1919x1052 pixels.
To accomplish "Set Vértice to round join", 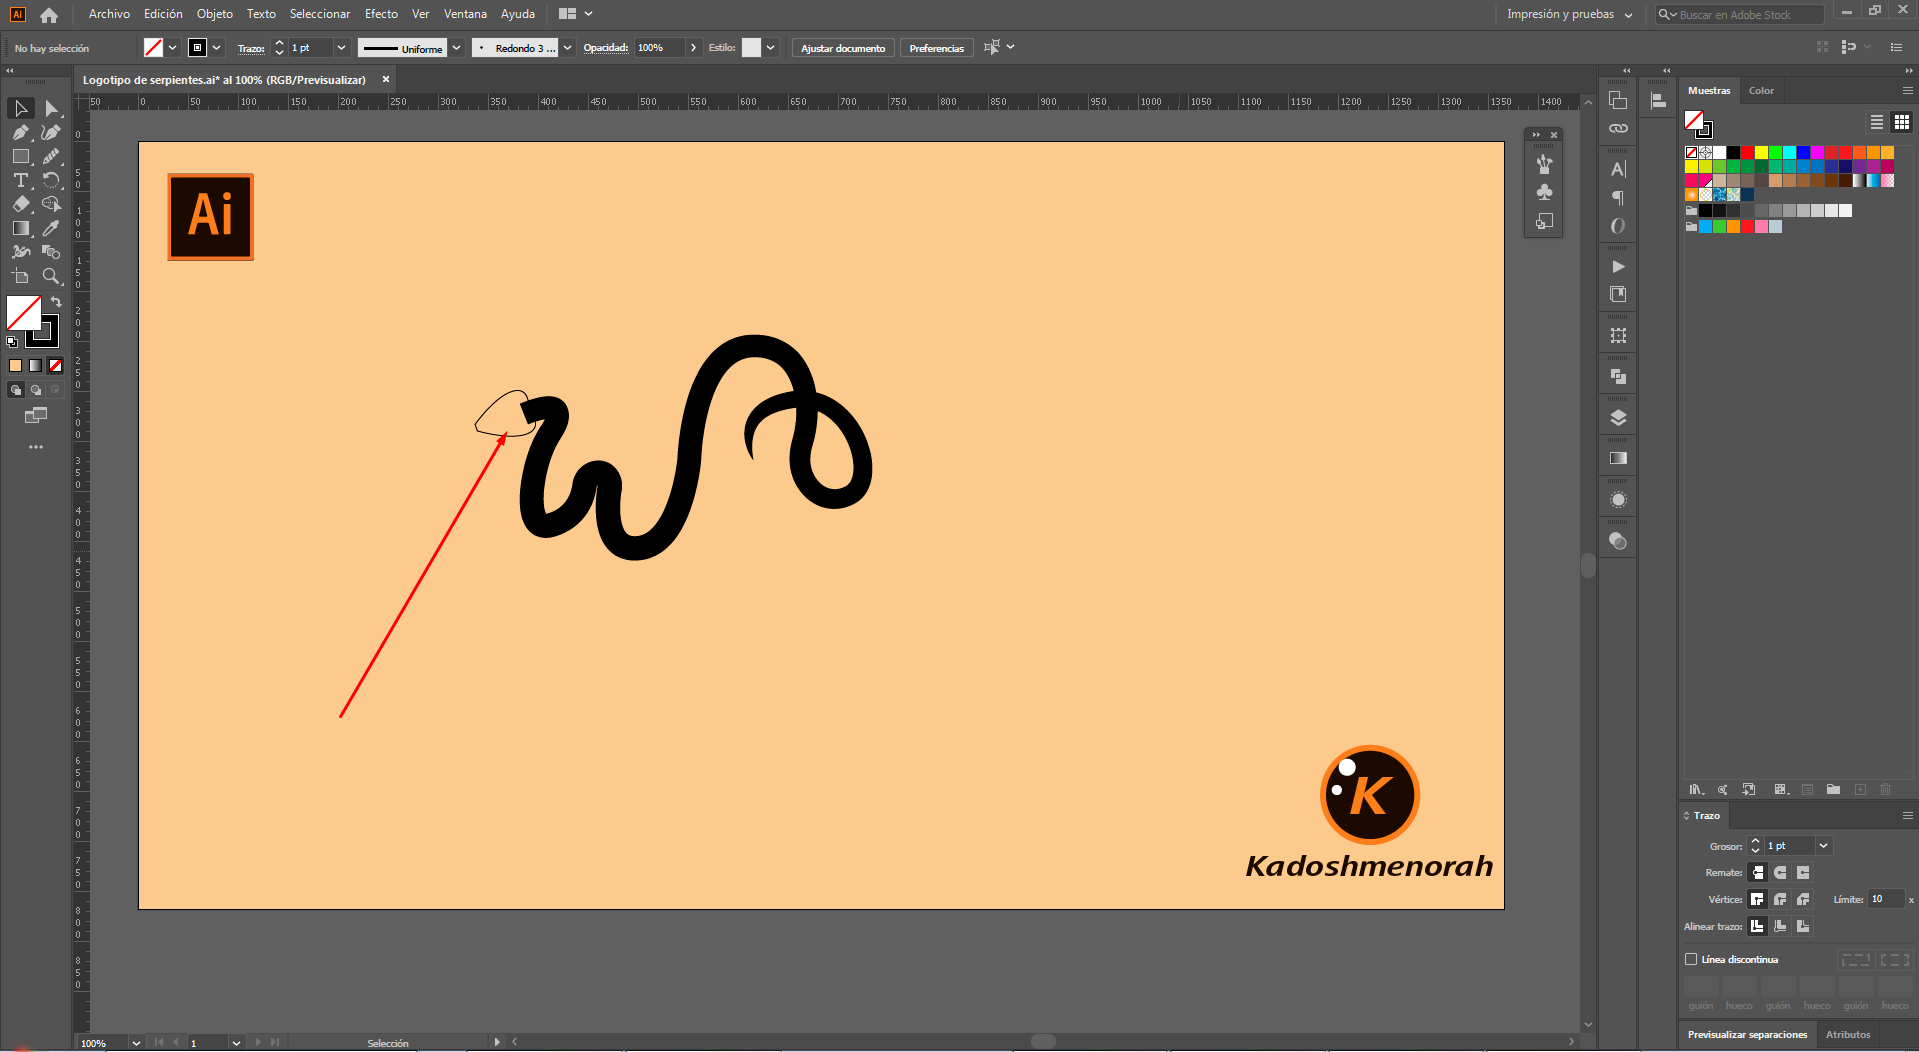I will 1780,899.
